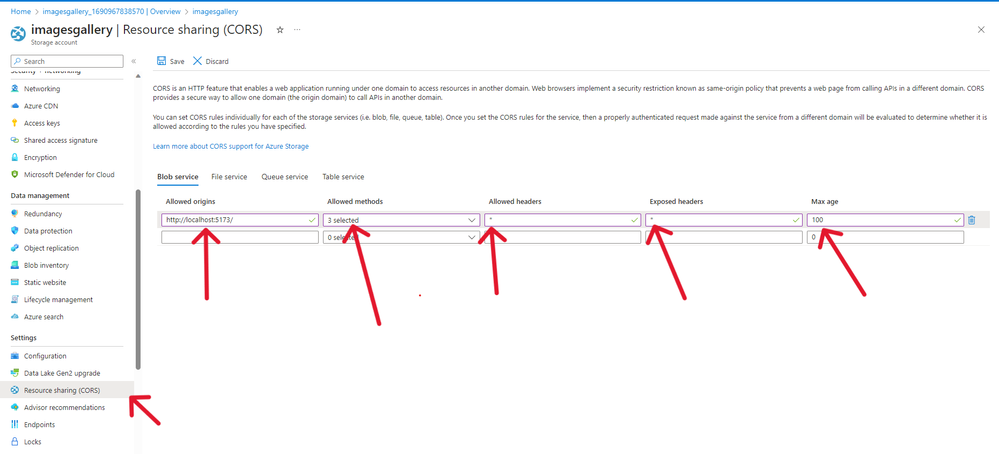
Task: Open the more options ellipsis
Action: click(297, 30)
